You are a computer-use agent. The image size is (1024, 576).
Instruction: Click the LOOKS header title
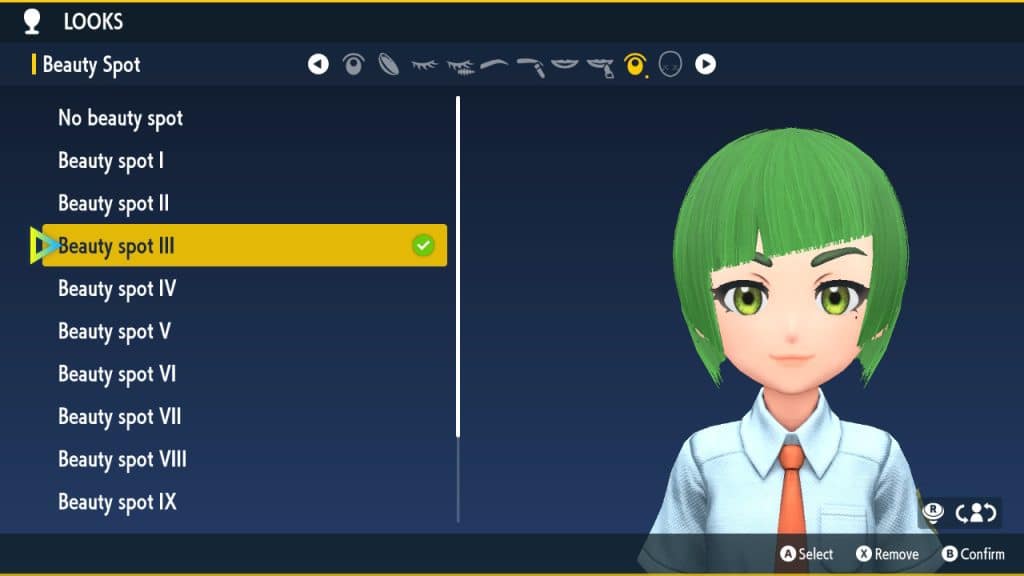coord(93,22)
